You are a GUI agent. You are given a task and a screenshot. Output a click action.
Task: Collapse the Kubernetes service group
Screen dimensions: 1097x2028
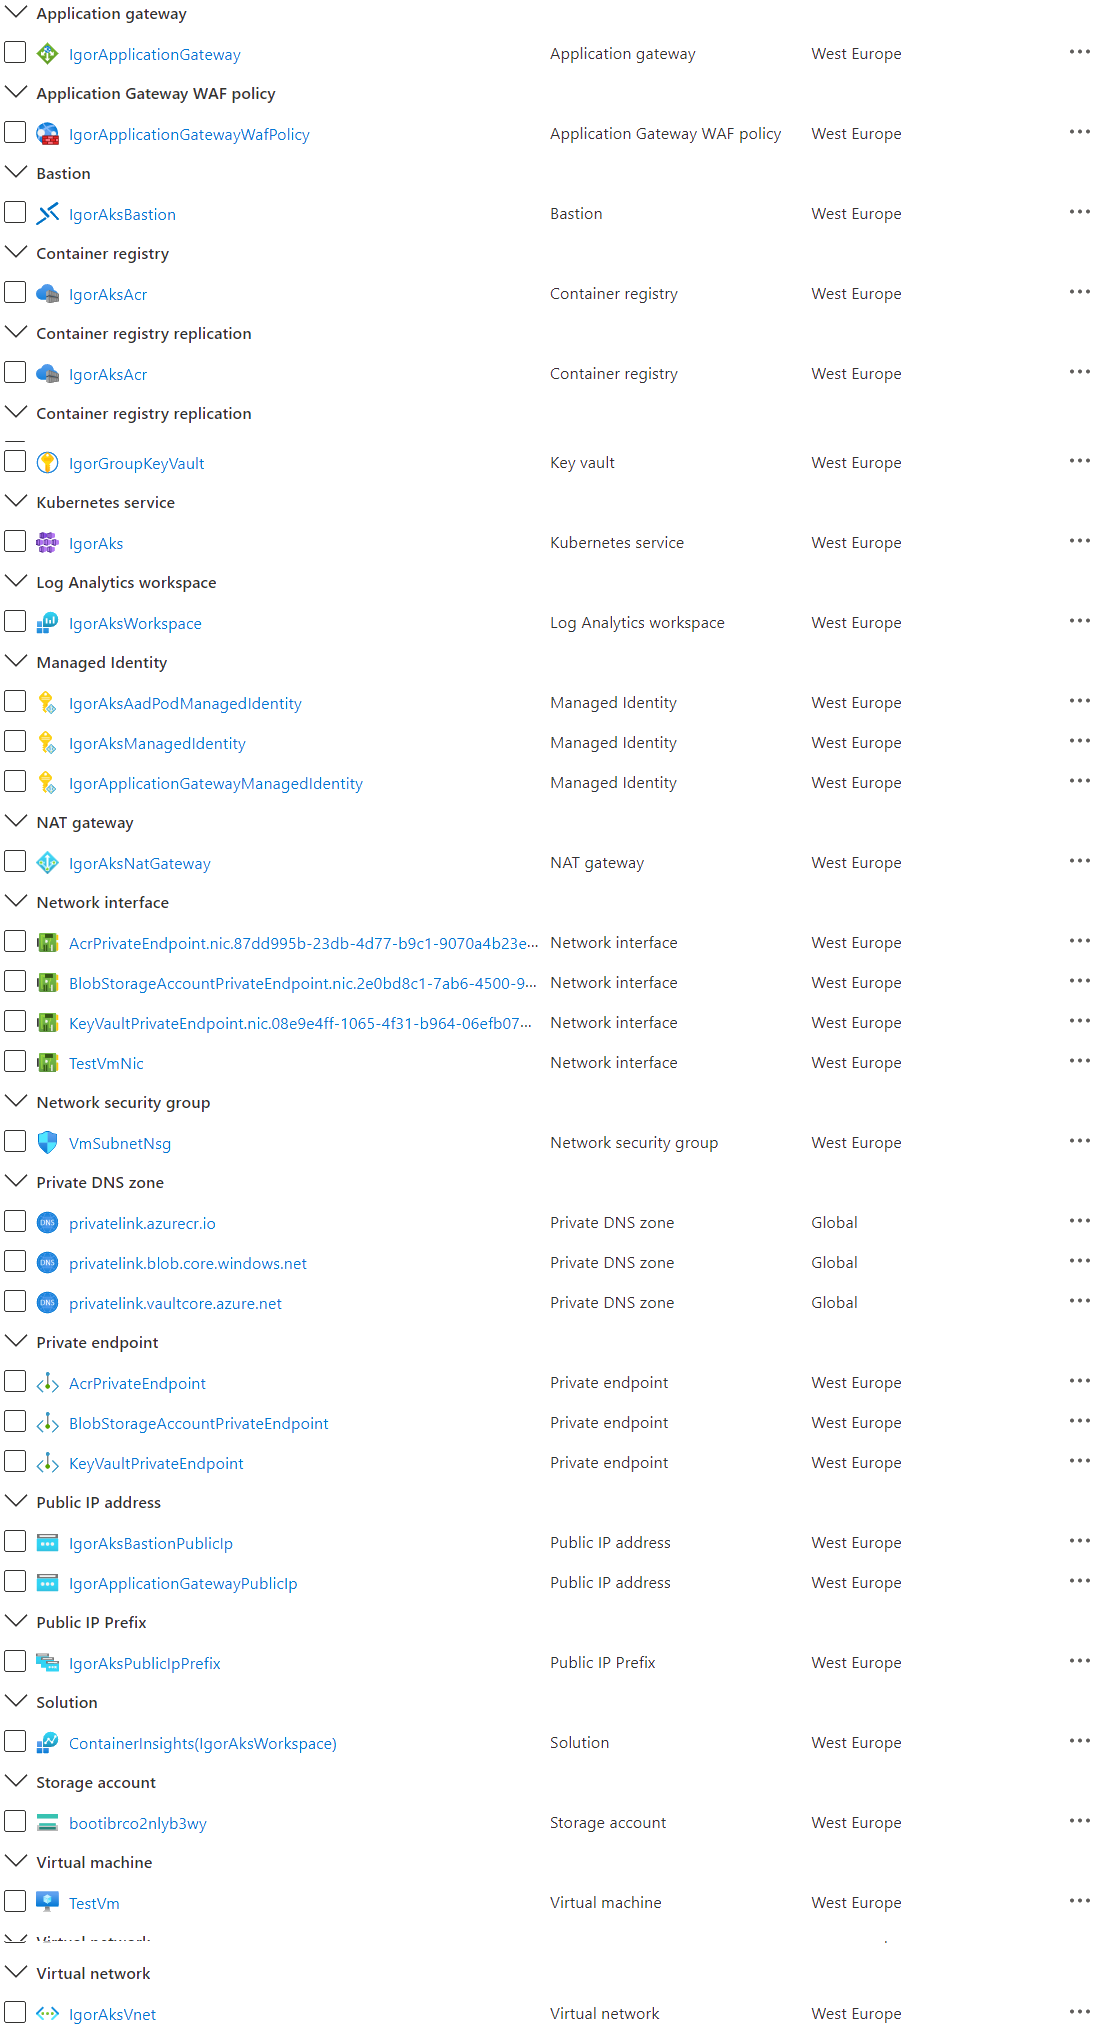tap(16, 501)
